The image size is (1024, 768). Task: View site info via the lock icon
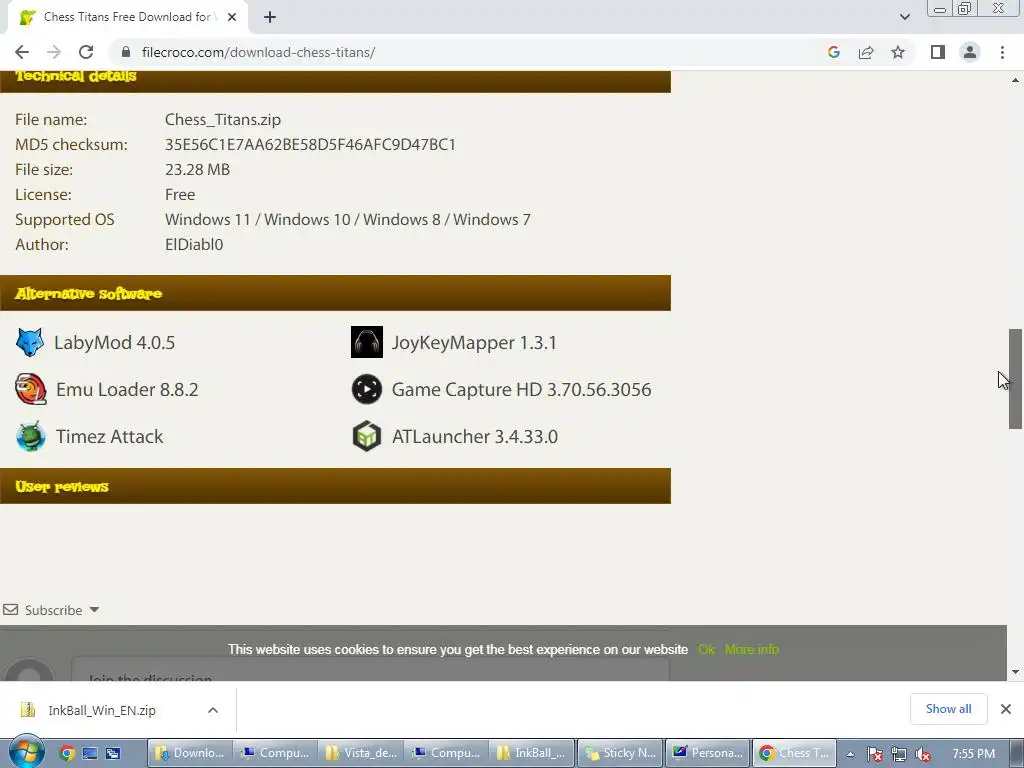click(x=125, y=52)
